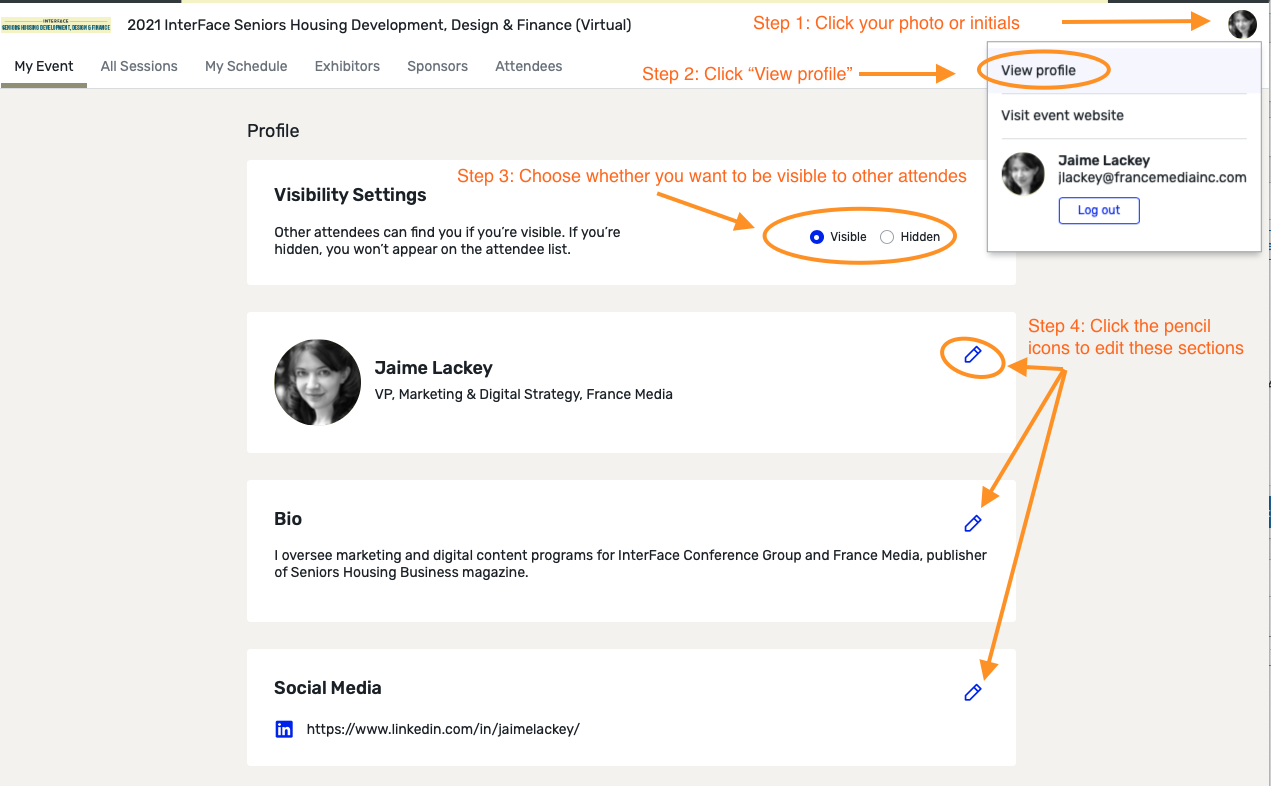
Task: Click the Log out button
Action: click(x=1099, y=210)
